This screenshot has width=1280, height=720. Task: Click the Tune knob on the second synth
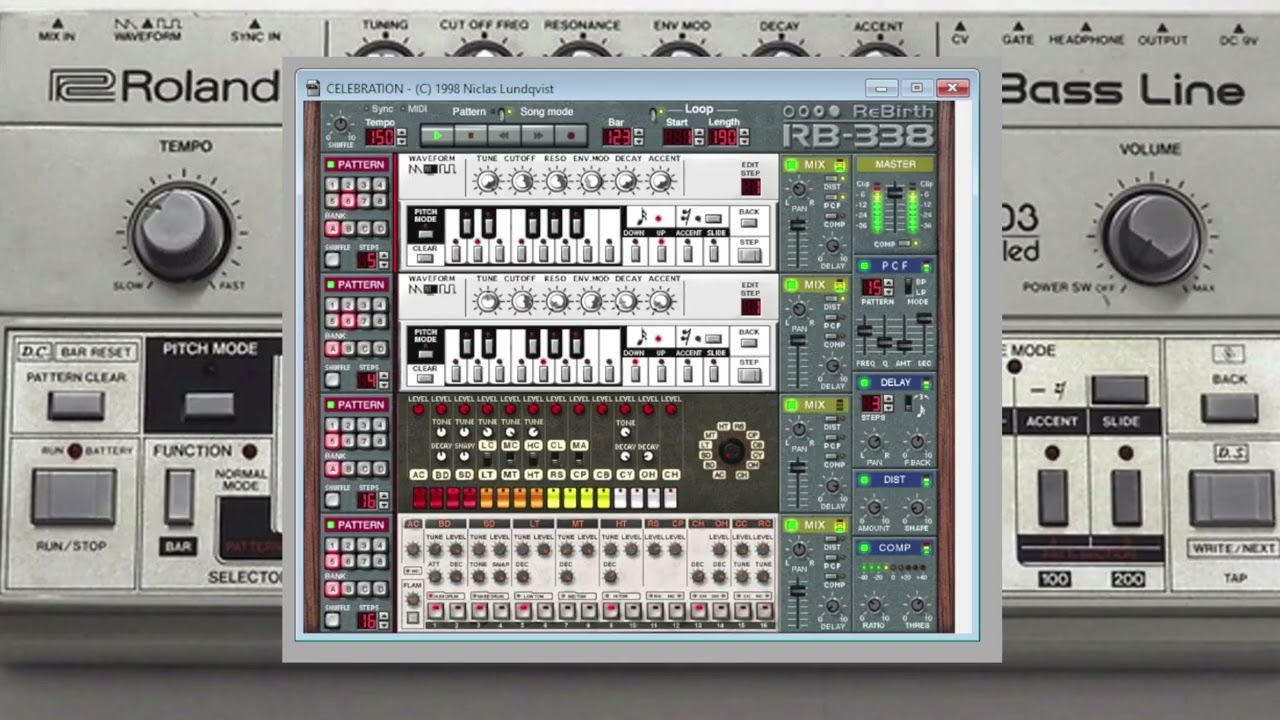tap(487, 301)
